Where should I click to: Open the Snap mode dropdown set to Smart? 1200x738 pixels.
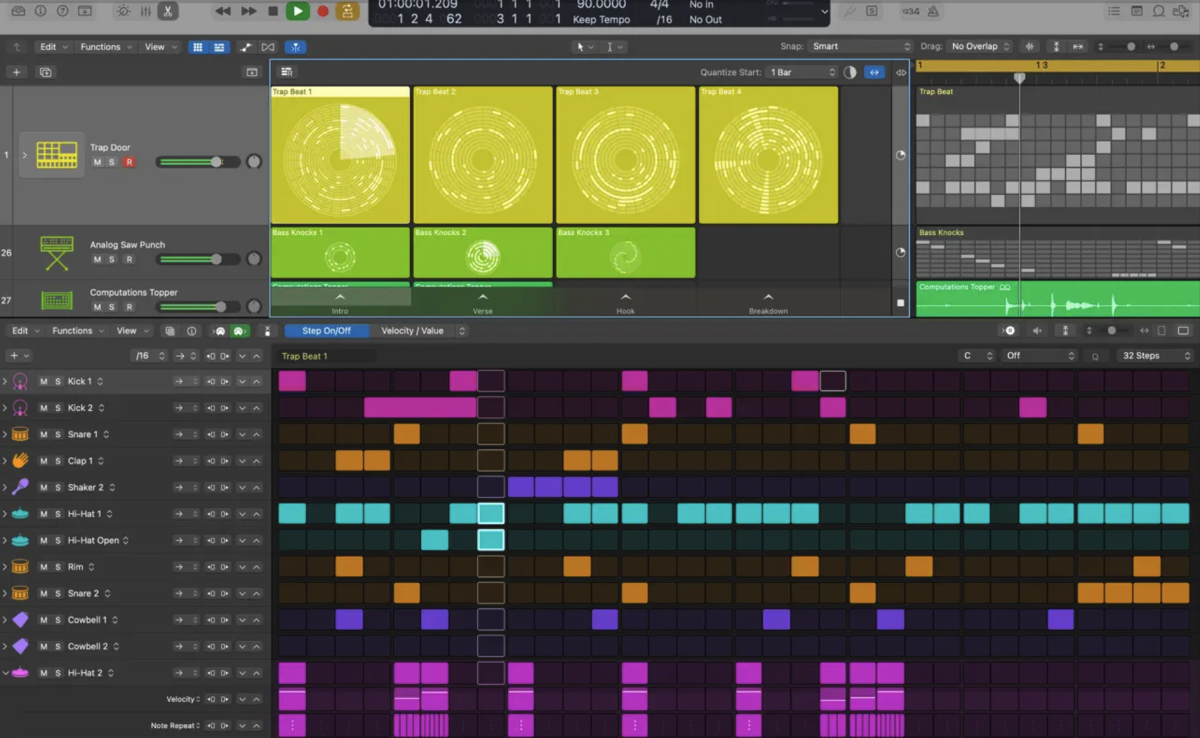coord(861,47)
